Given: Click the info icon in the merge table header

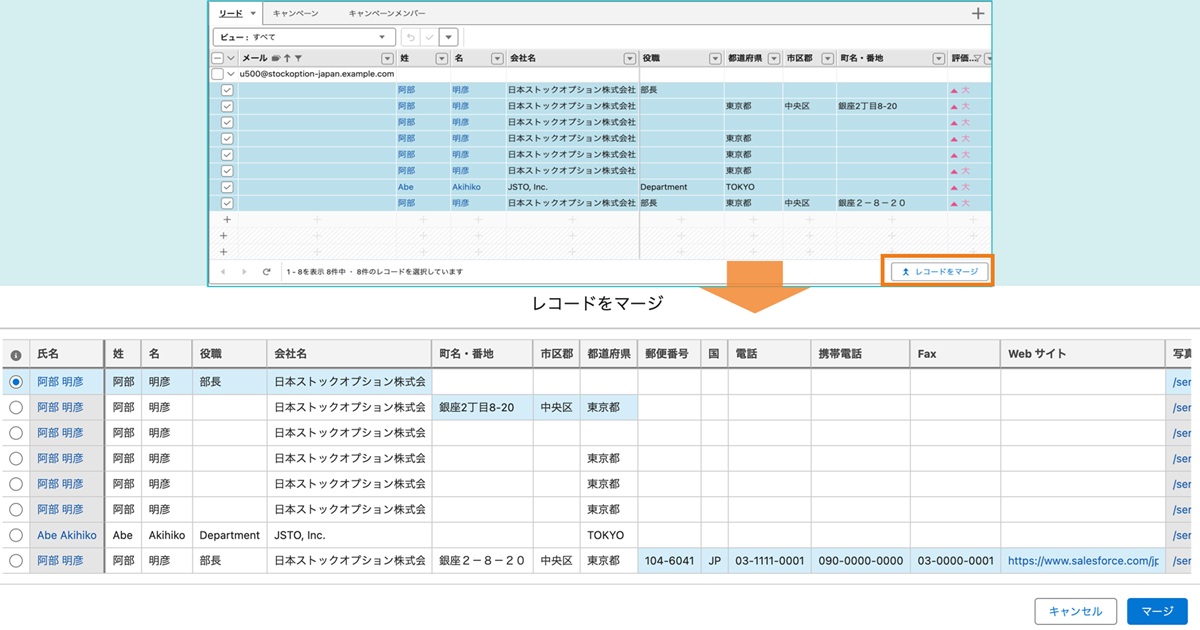Looking at the screenshot, I should 15,354.
